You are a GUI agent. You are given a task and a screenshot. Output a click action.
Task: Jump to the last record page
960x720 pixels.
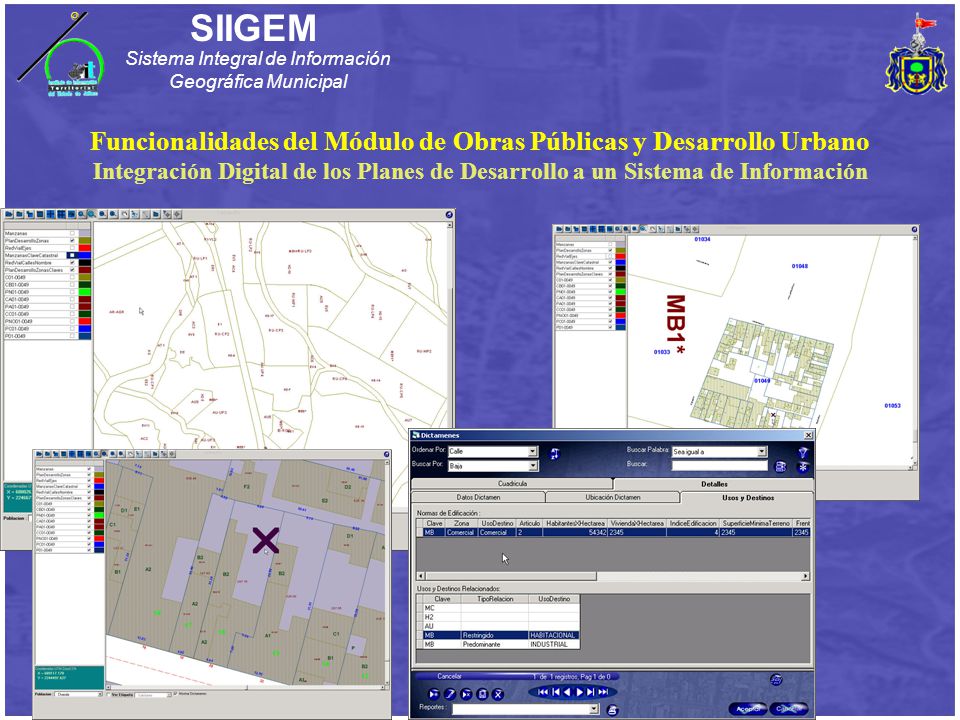[603, 692]
